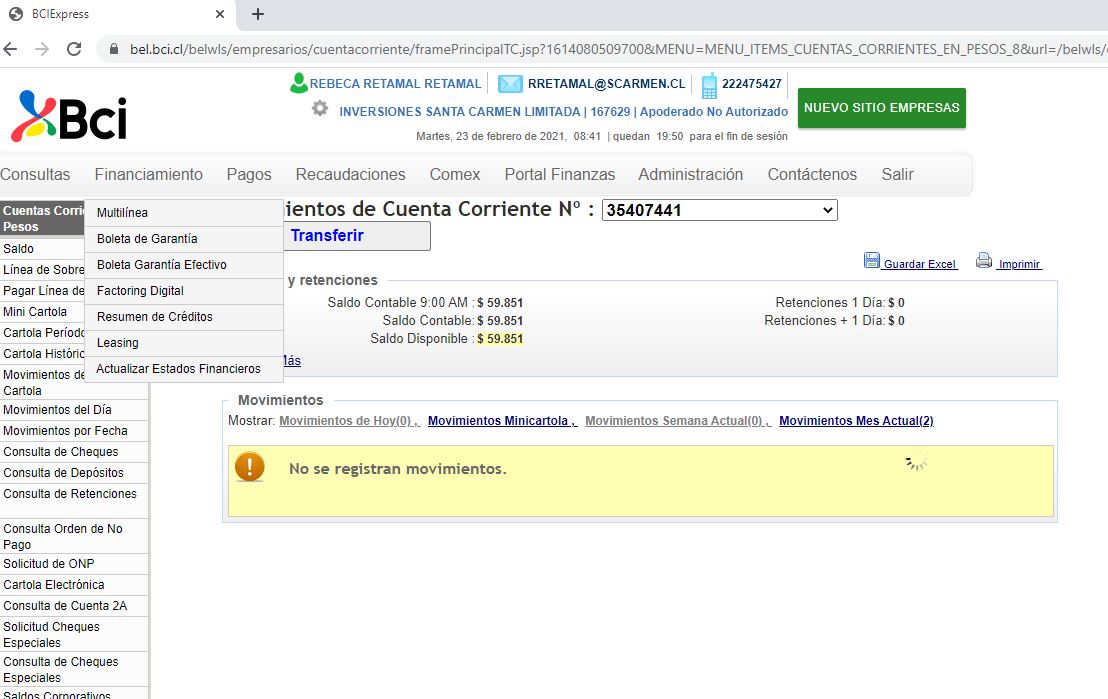This screenshot has height=699, width=1108.
Task: Open a new browser tab
Action: click(x=258, y=14)
